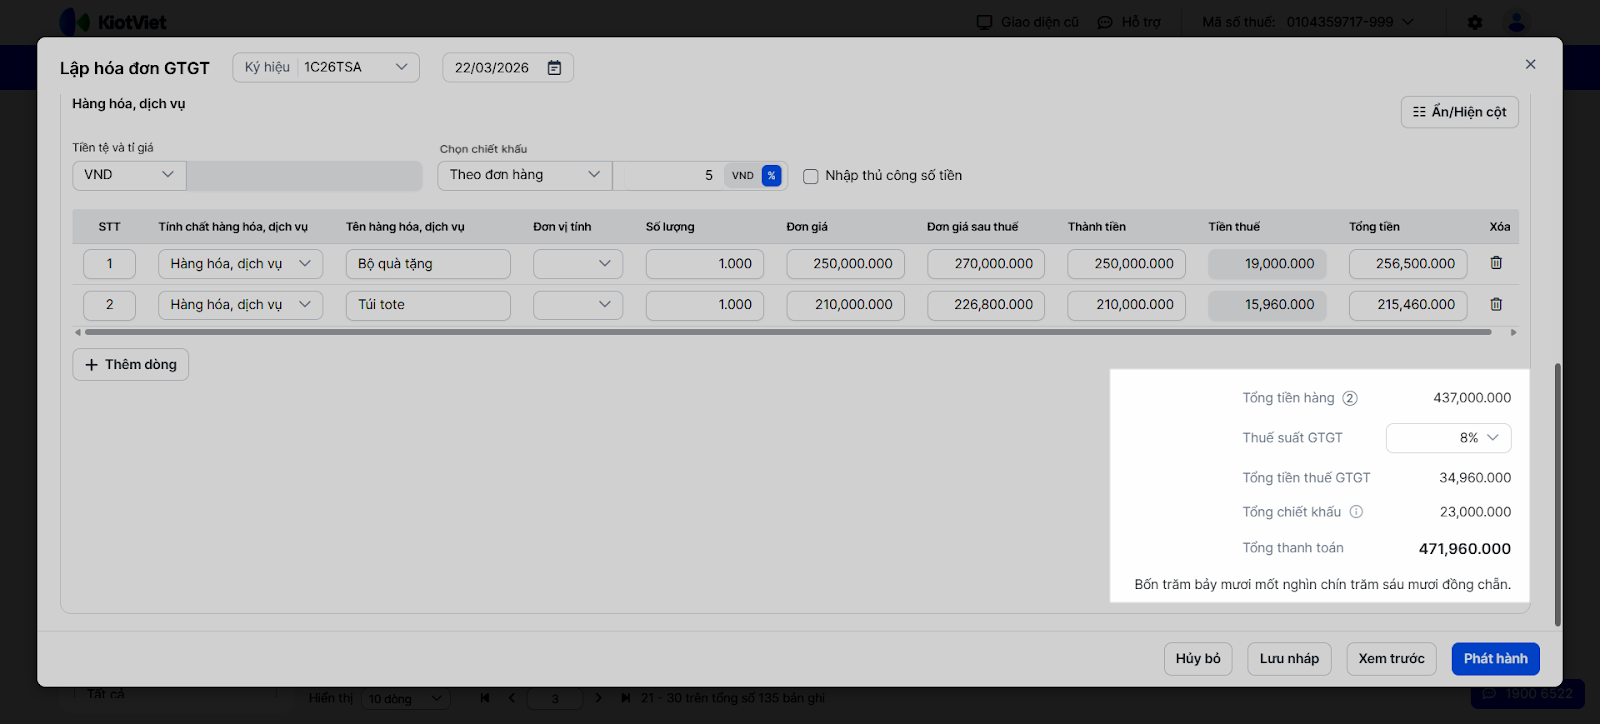
Task: Go to the last page of records
Action: (x=625, y=698)
